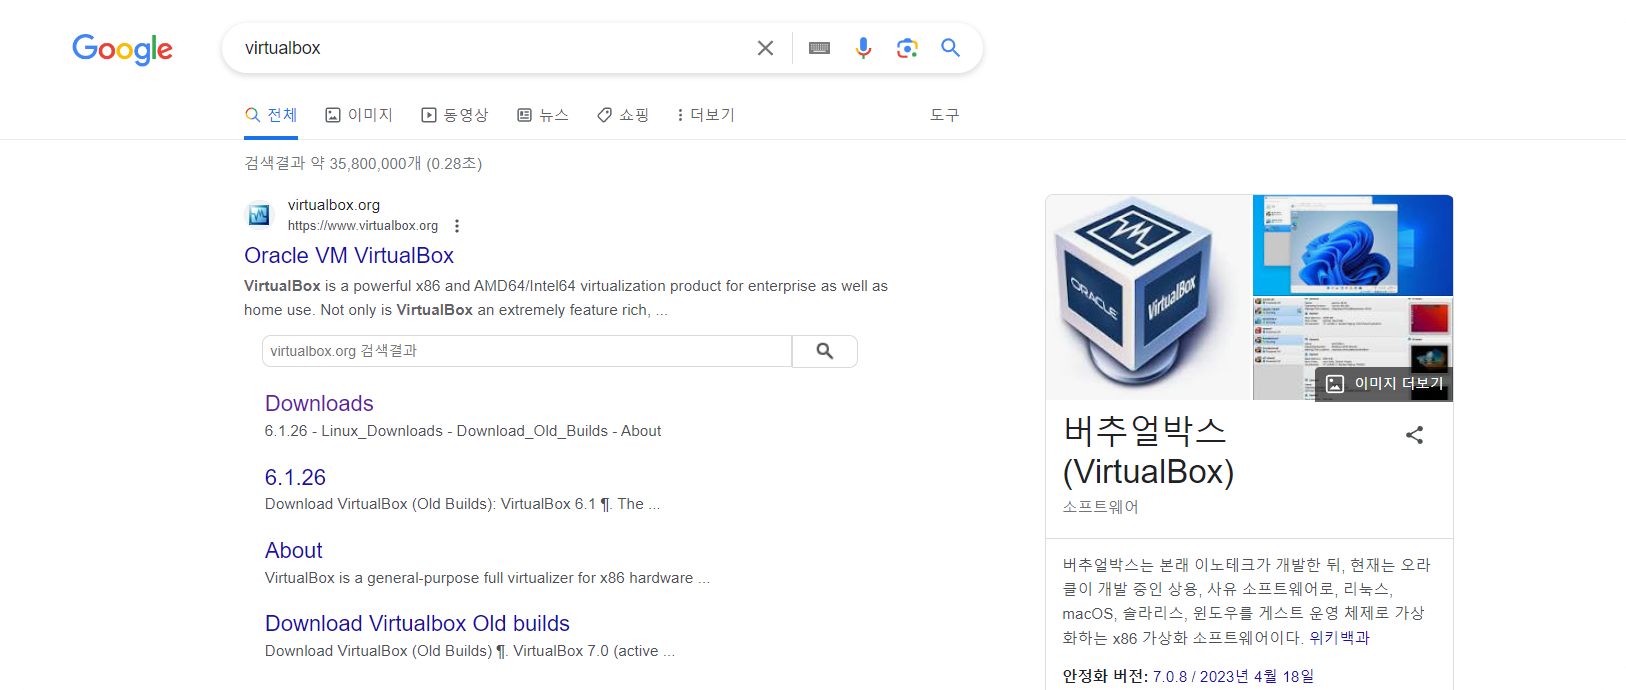The height and width of the screenshot is (690, 1626).
Task: Open the Oracle VM VirtualBox result
Action: [349, 256]
